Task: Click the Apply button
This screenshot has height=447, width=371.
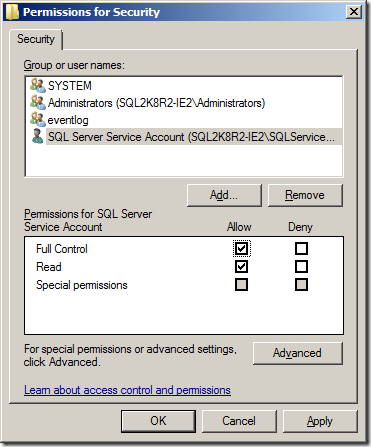Action: coord(320,421)
